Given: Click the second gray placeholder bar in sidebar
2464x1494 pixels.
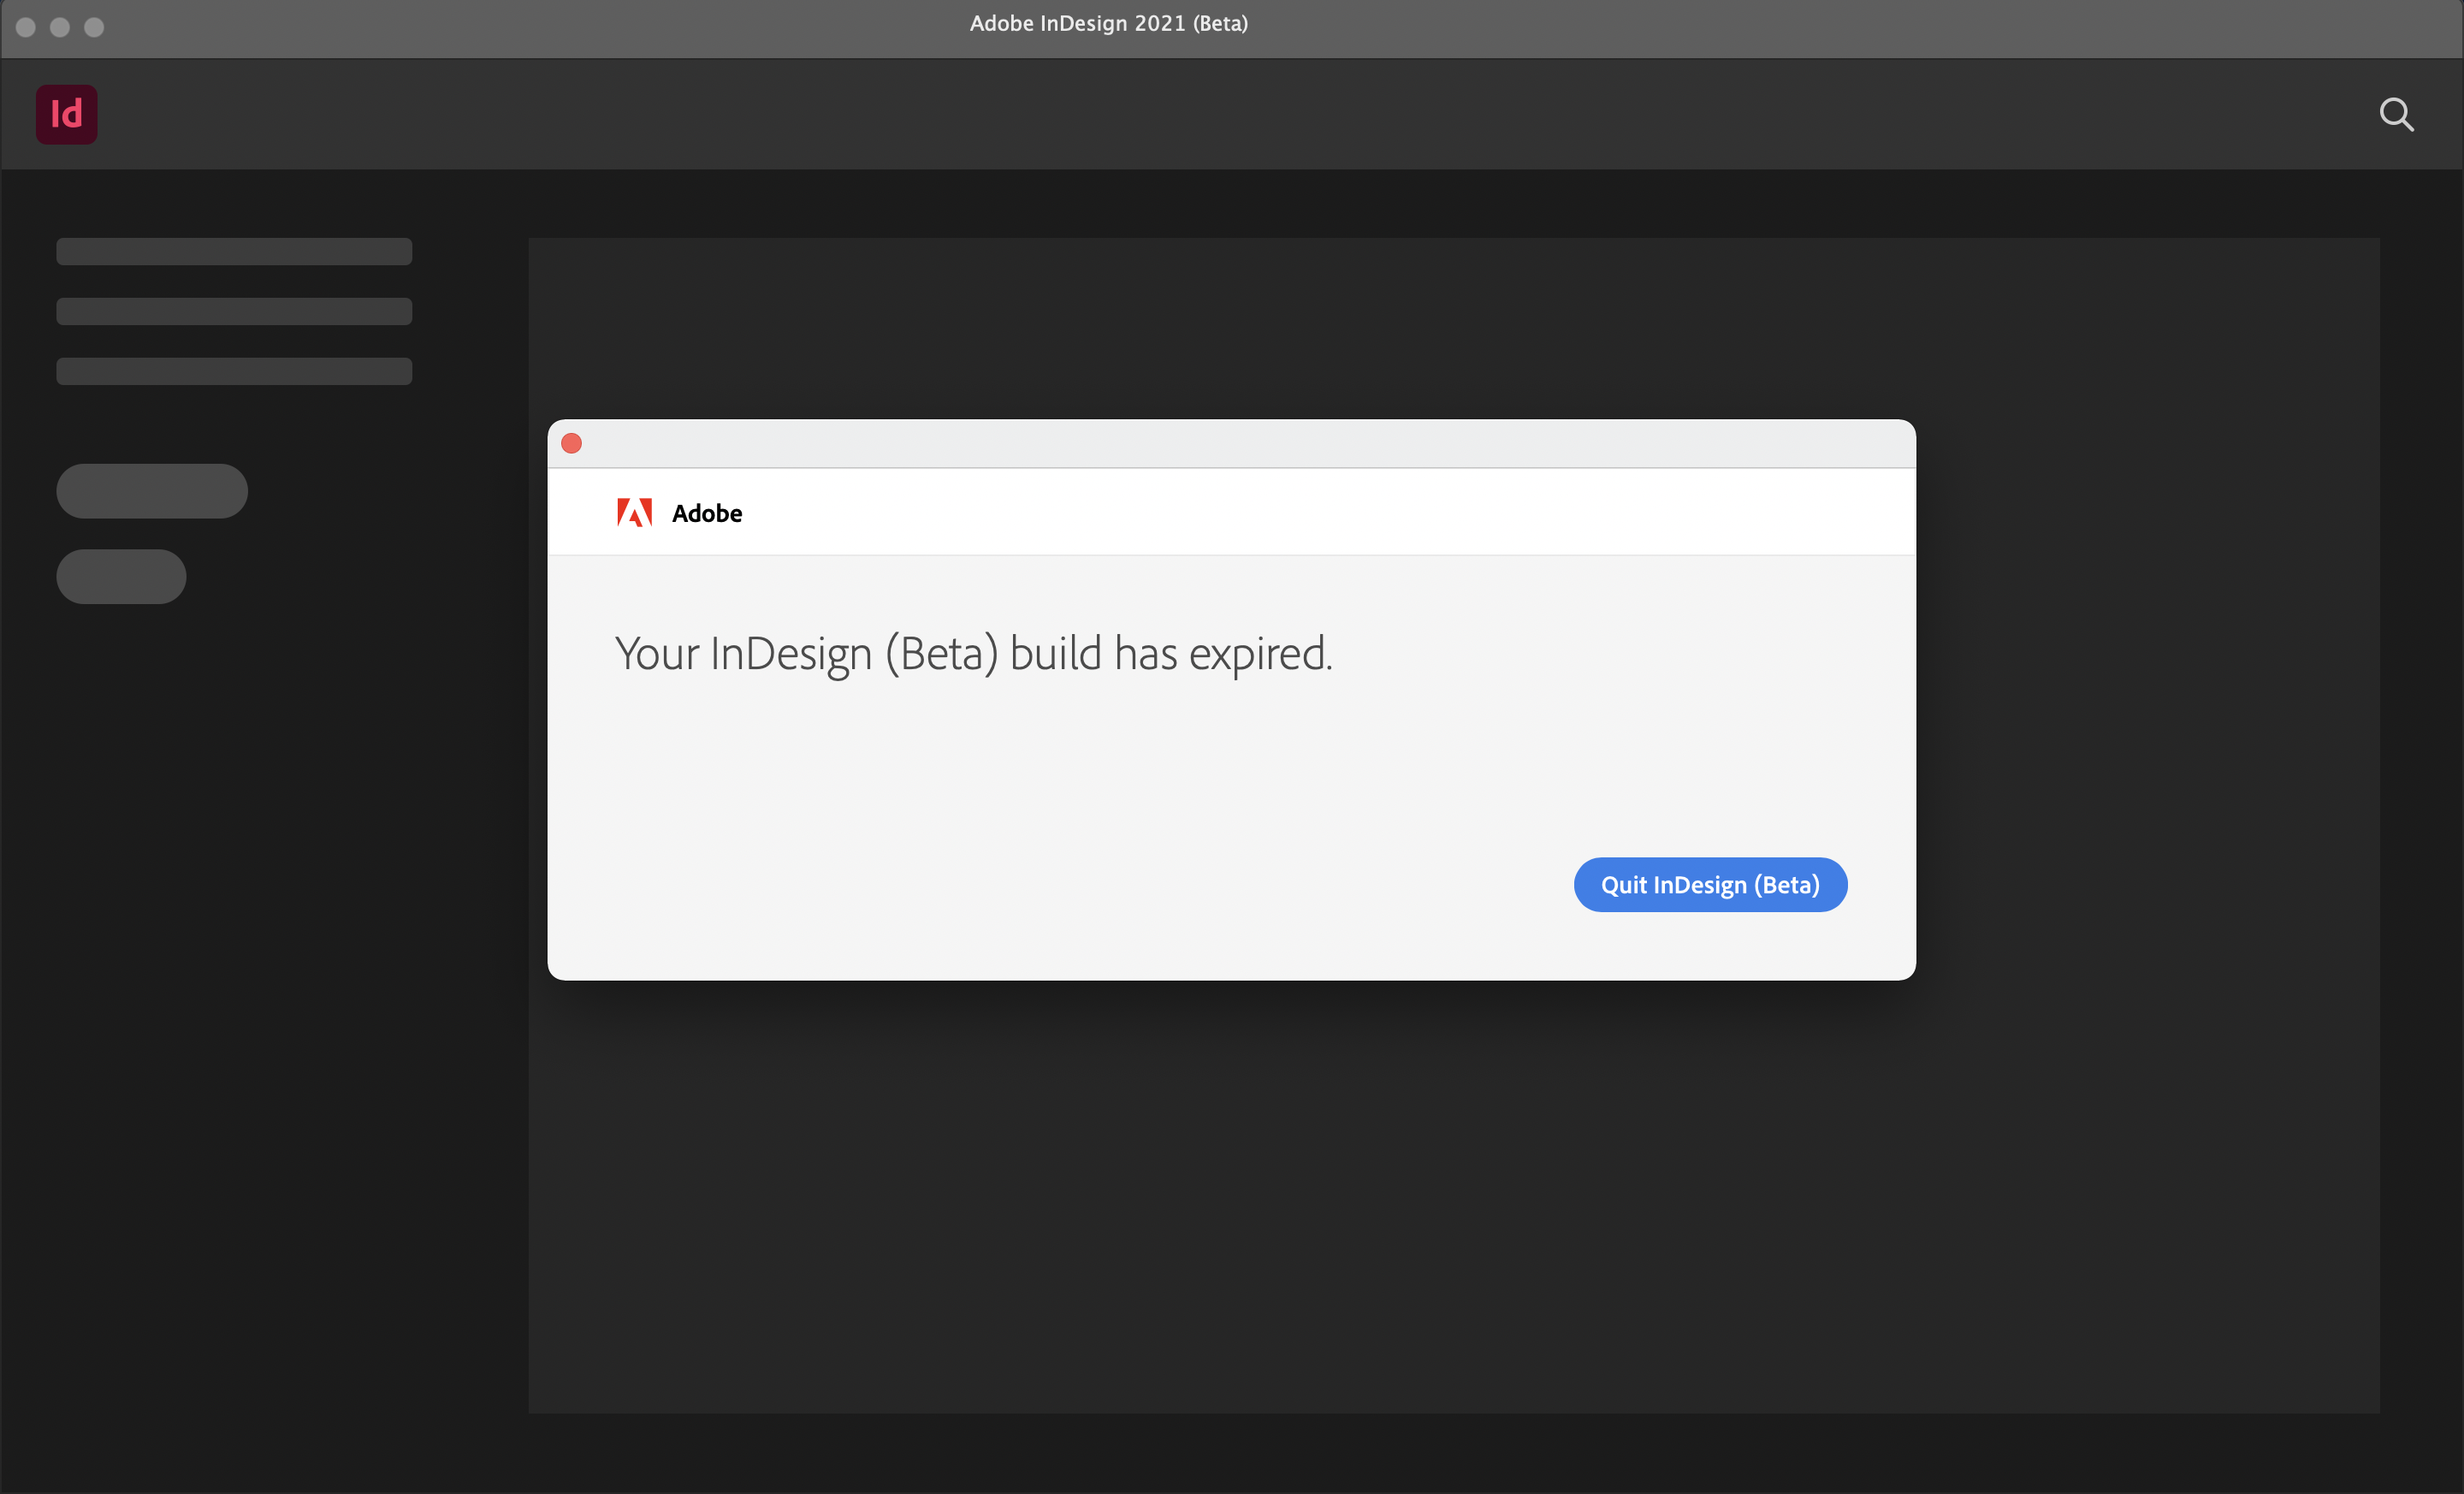Looking at the screenshot, I should click(234, 311).
